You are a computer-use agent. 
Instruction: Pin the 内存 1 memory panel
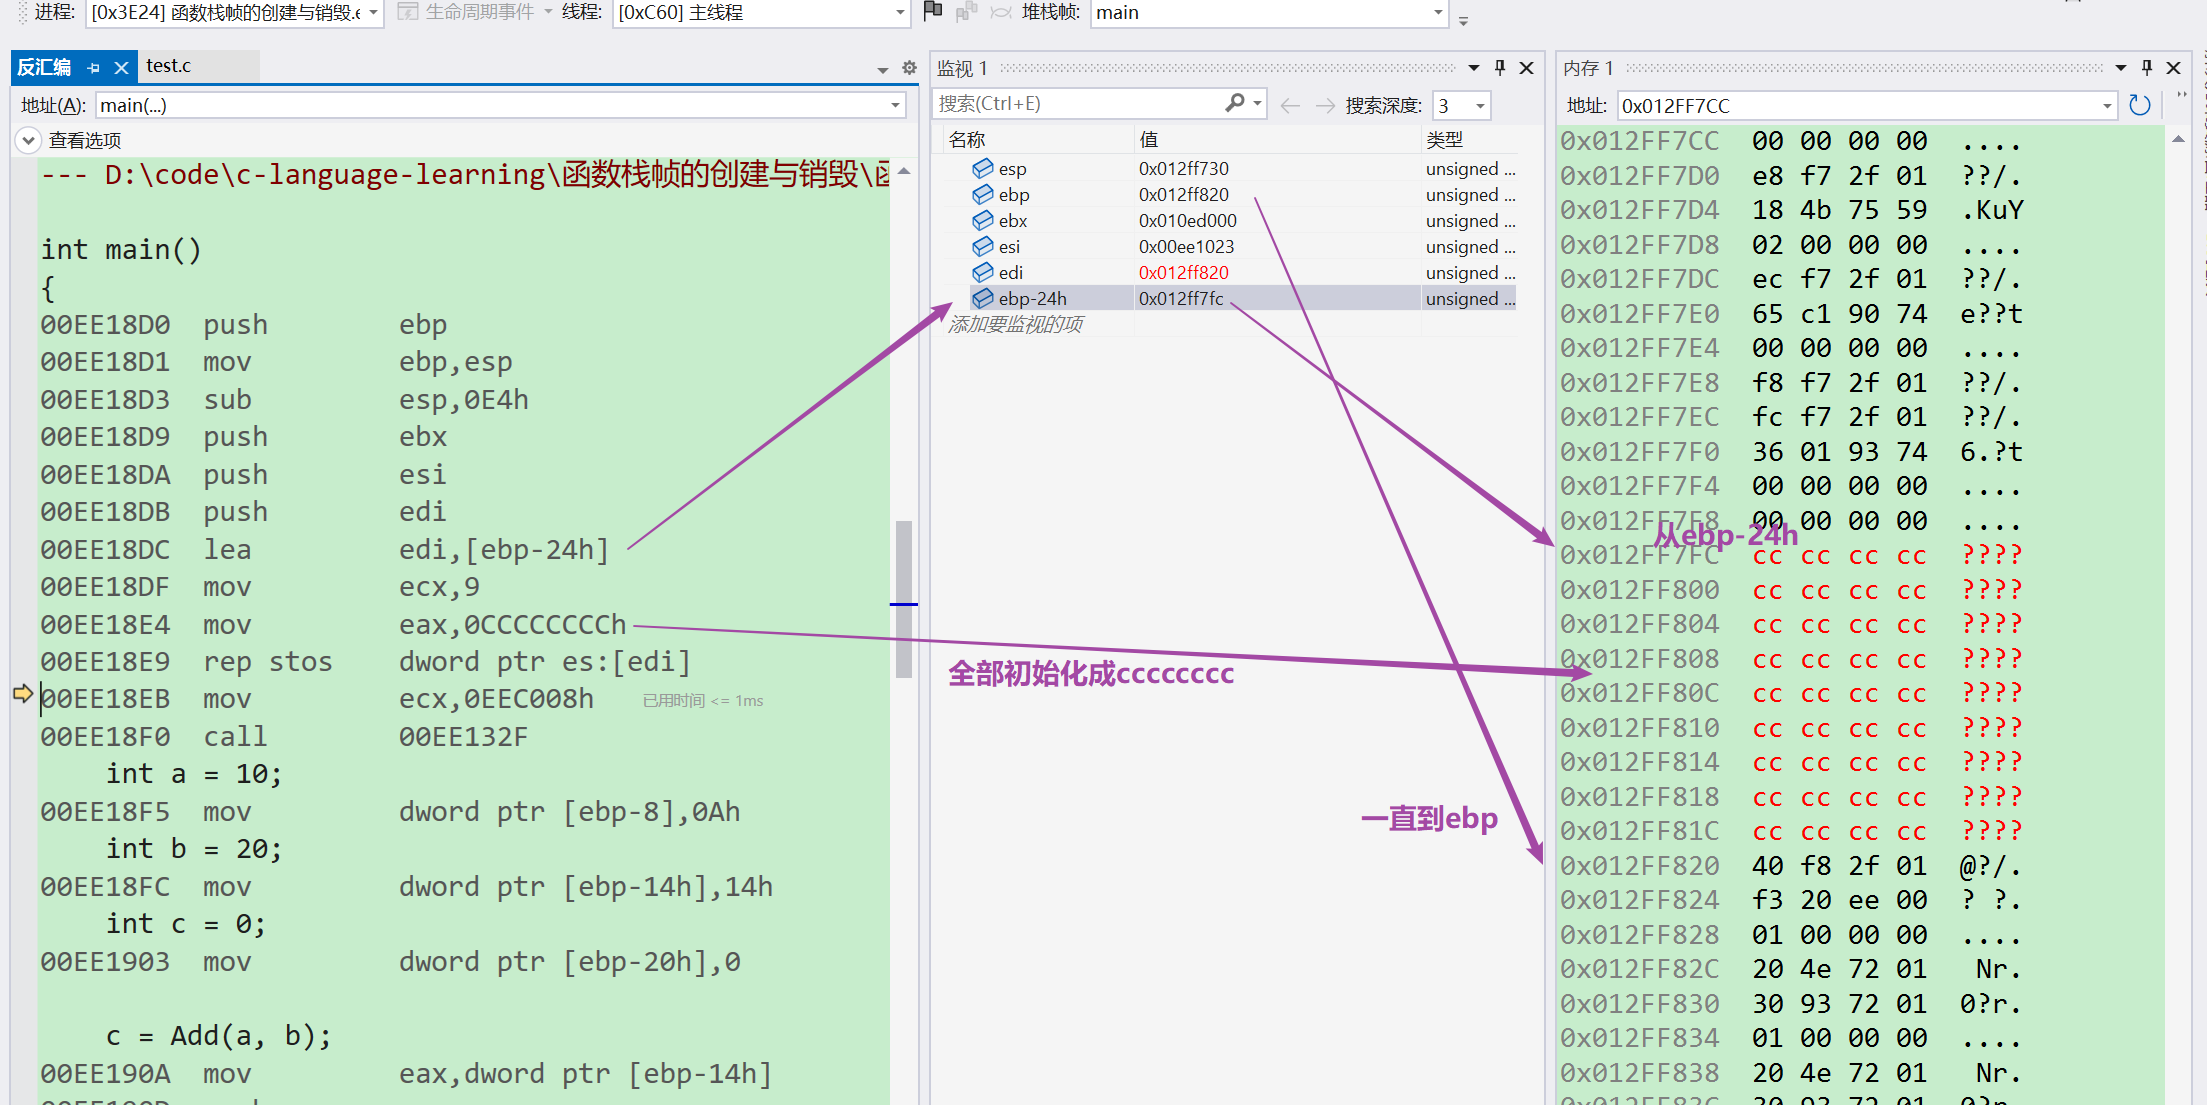pos(2147,67)
